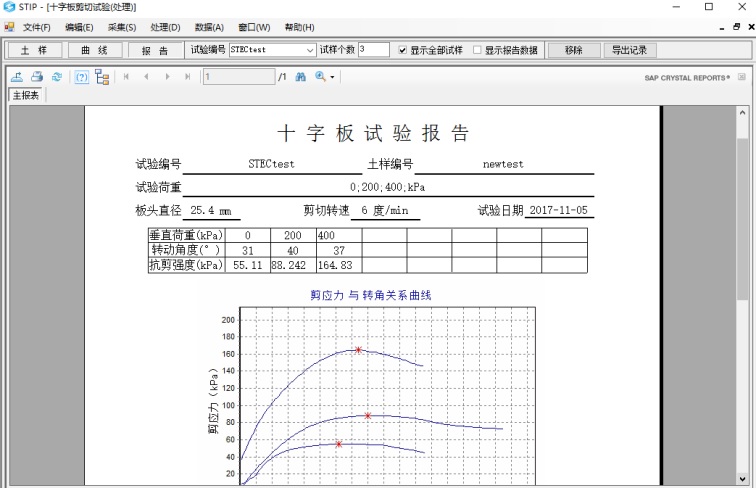Image resolution: width=756 pixels, height=488 pixels.
Task: Click the 曲线 button
Action: [x=95, y=49]
